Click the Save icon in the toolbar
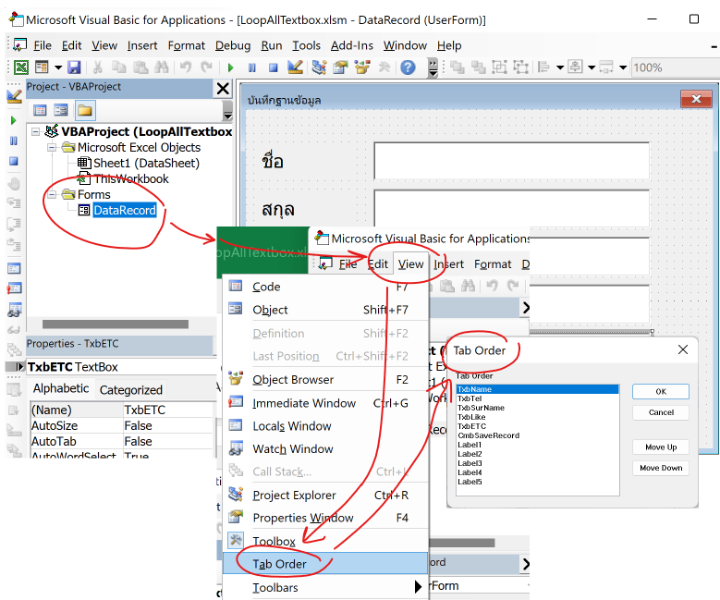 (74, 67)
